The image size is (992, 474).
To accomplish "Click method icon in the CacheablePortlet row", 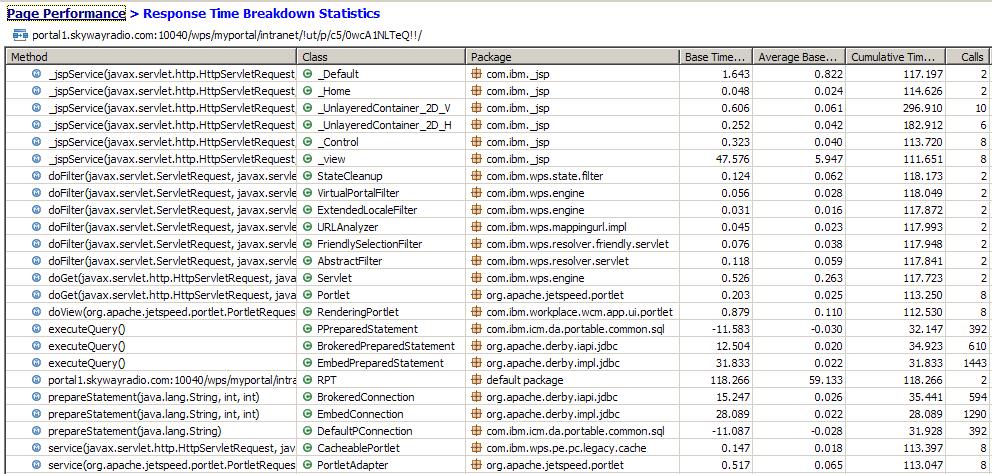I will click(x=37, y=448).
